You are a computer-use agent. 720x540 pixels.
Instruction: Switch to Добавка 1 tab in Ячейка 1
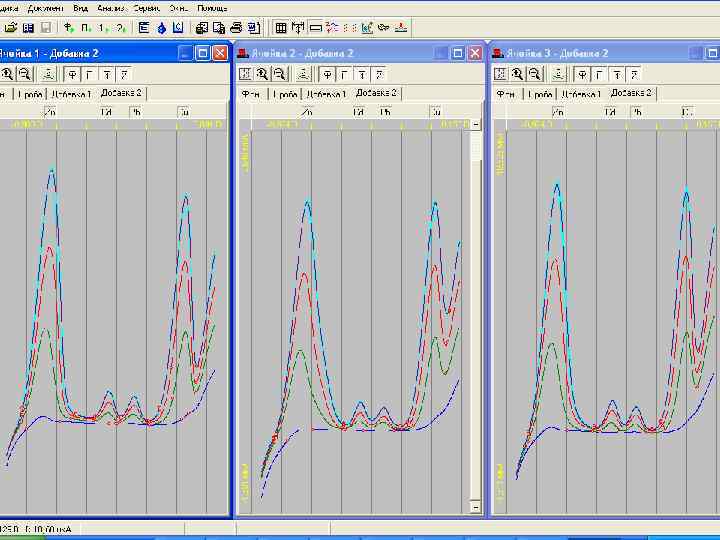[x=71, y=94]
